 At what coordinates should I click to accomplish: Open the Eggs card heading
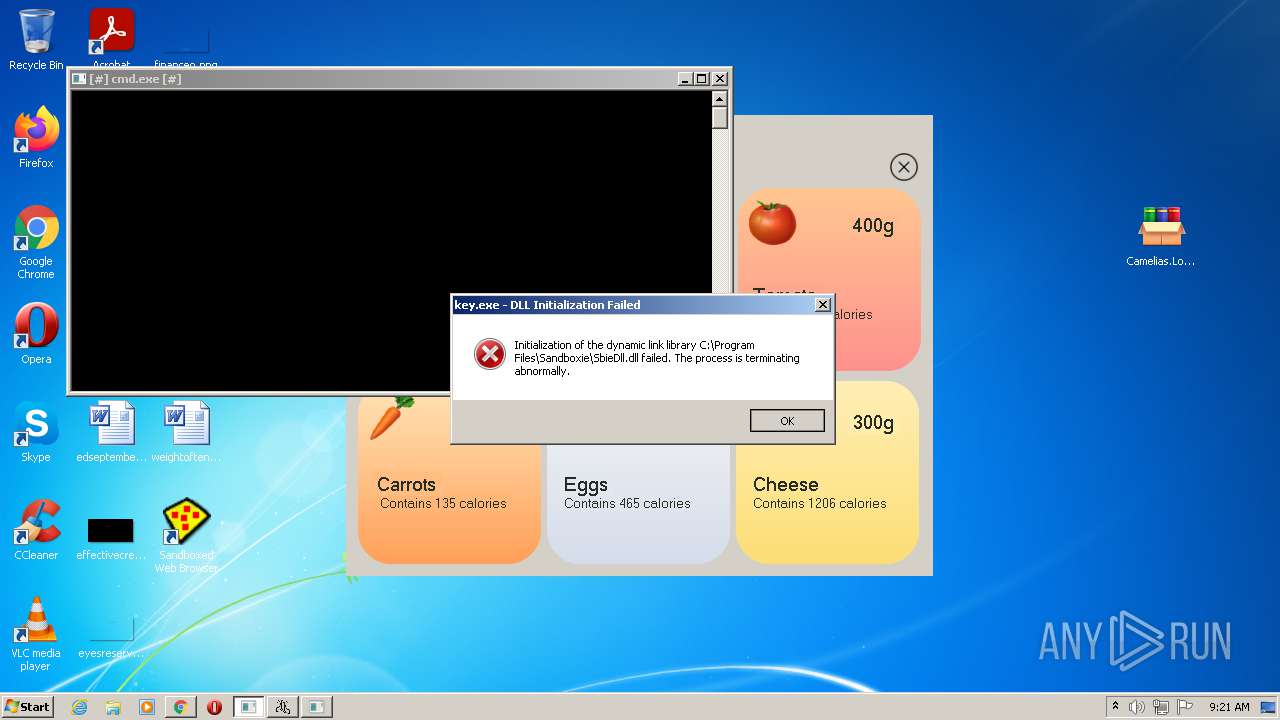tap(585, 485)
